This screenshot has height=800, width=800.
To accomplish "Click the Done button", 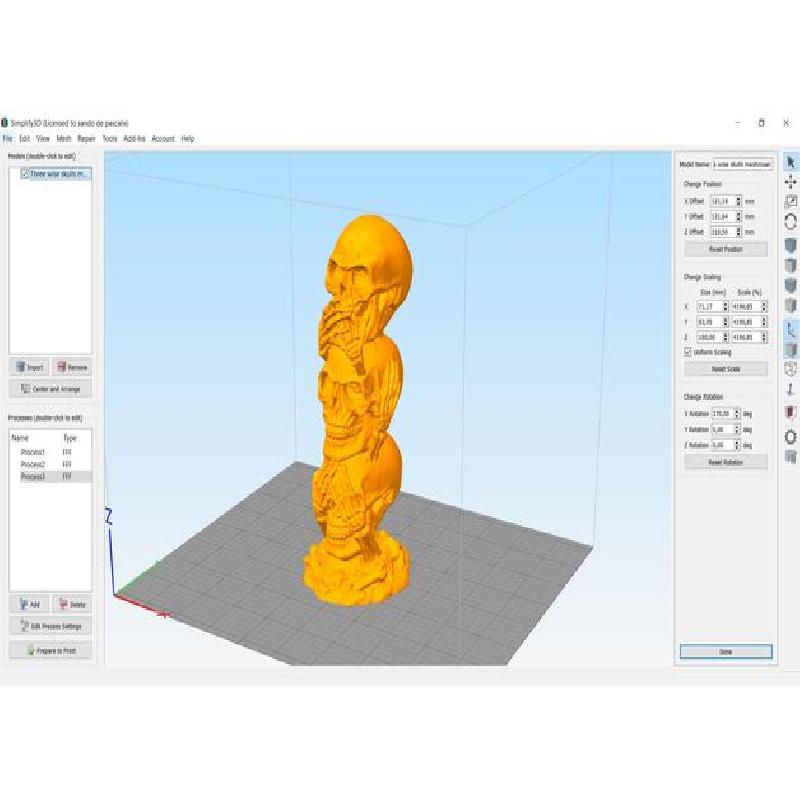I will click(x=725, y=651).
